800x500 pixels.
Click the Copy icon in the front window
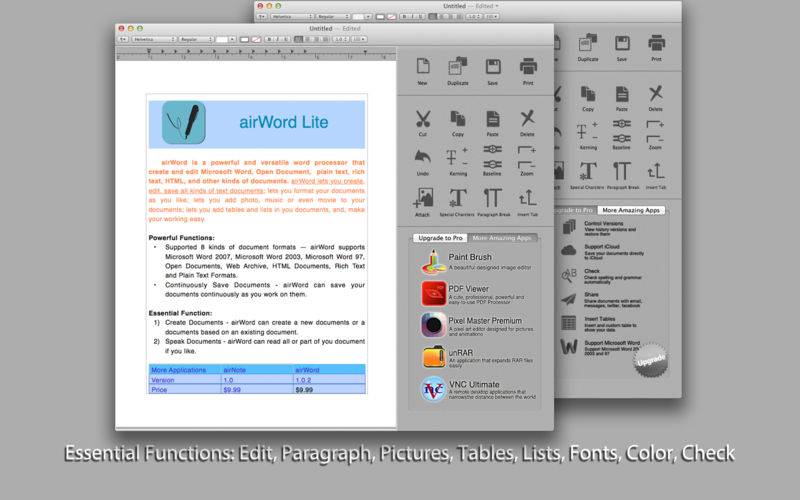pyautogui.click(x=458, y=119)
